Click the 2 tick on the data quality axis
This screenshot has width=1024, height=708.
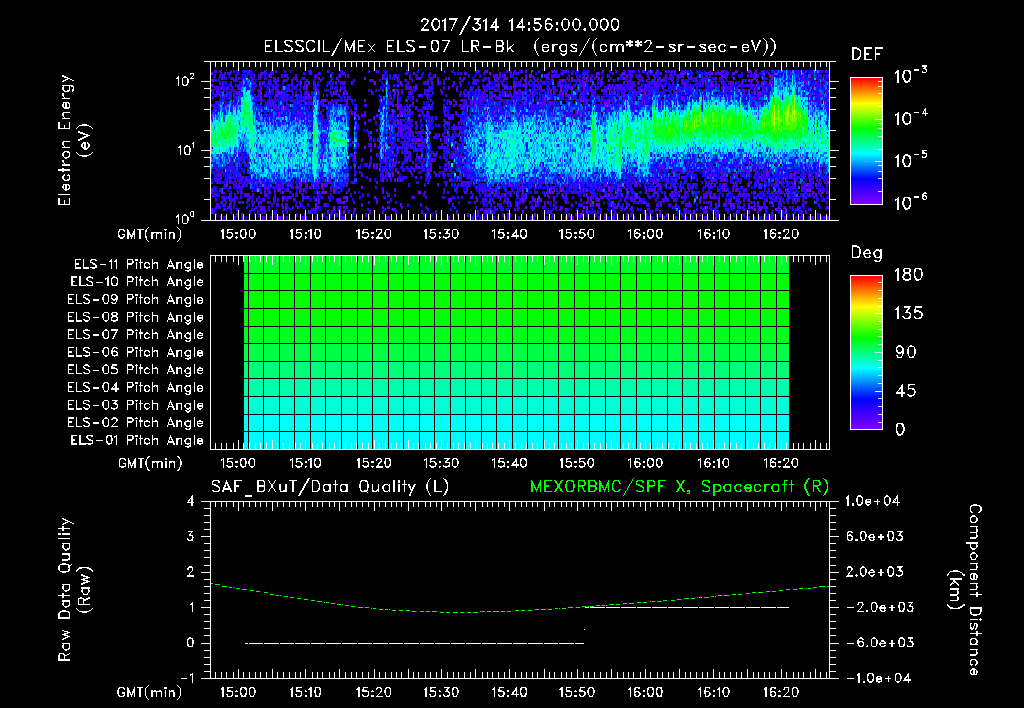(191, 572)
